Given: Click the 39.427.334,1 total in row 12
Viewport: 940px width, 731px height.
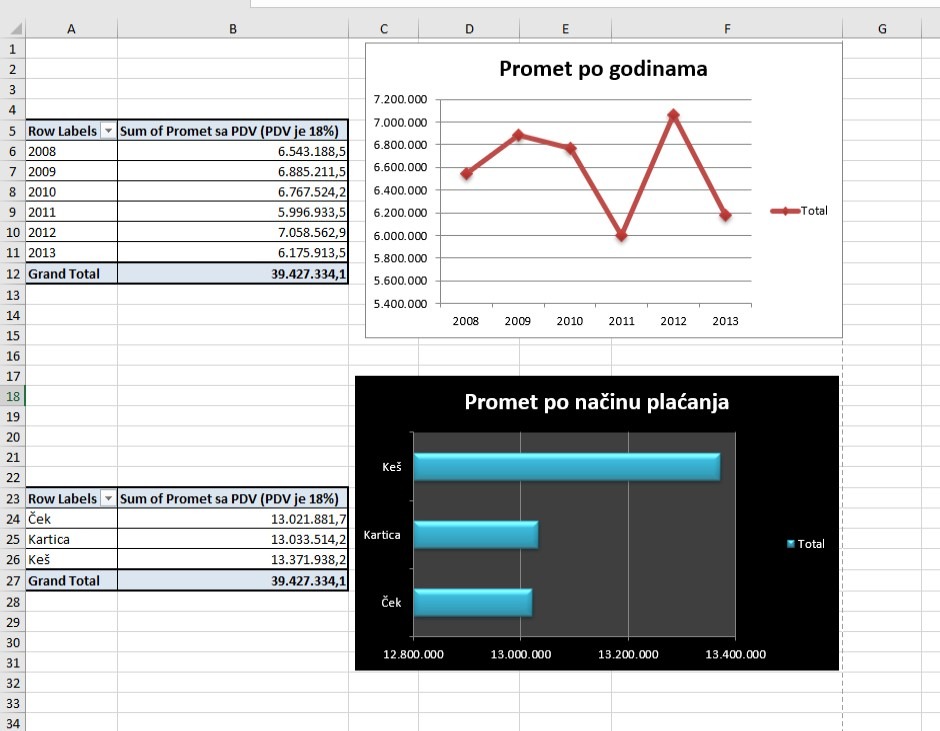Looking at the screenshot, I should [x=233, y=273].
